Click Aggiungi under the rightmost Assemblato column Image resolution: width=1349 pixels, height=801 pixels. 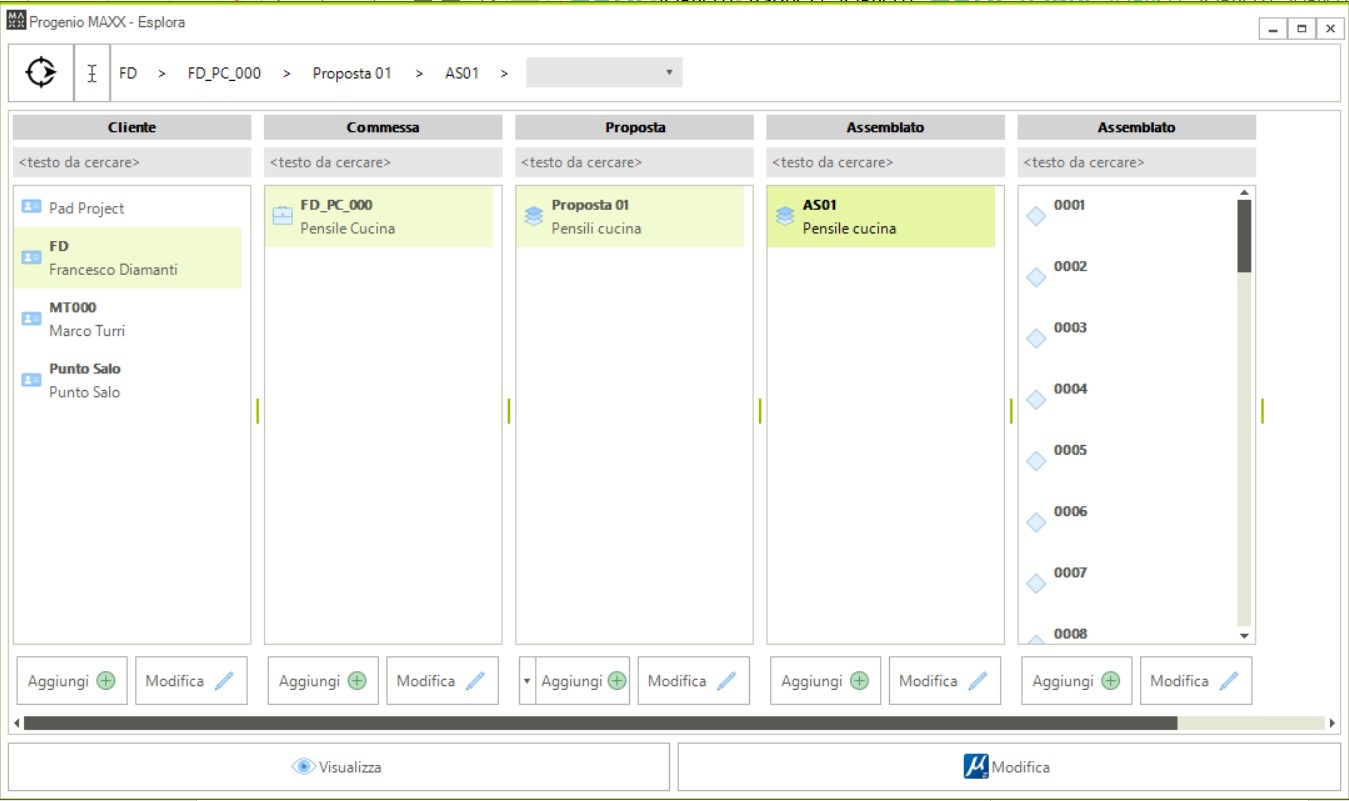(1076, 681)
